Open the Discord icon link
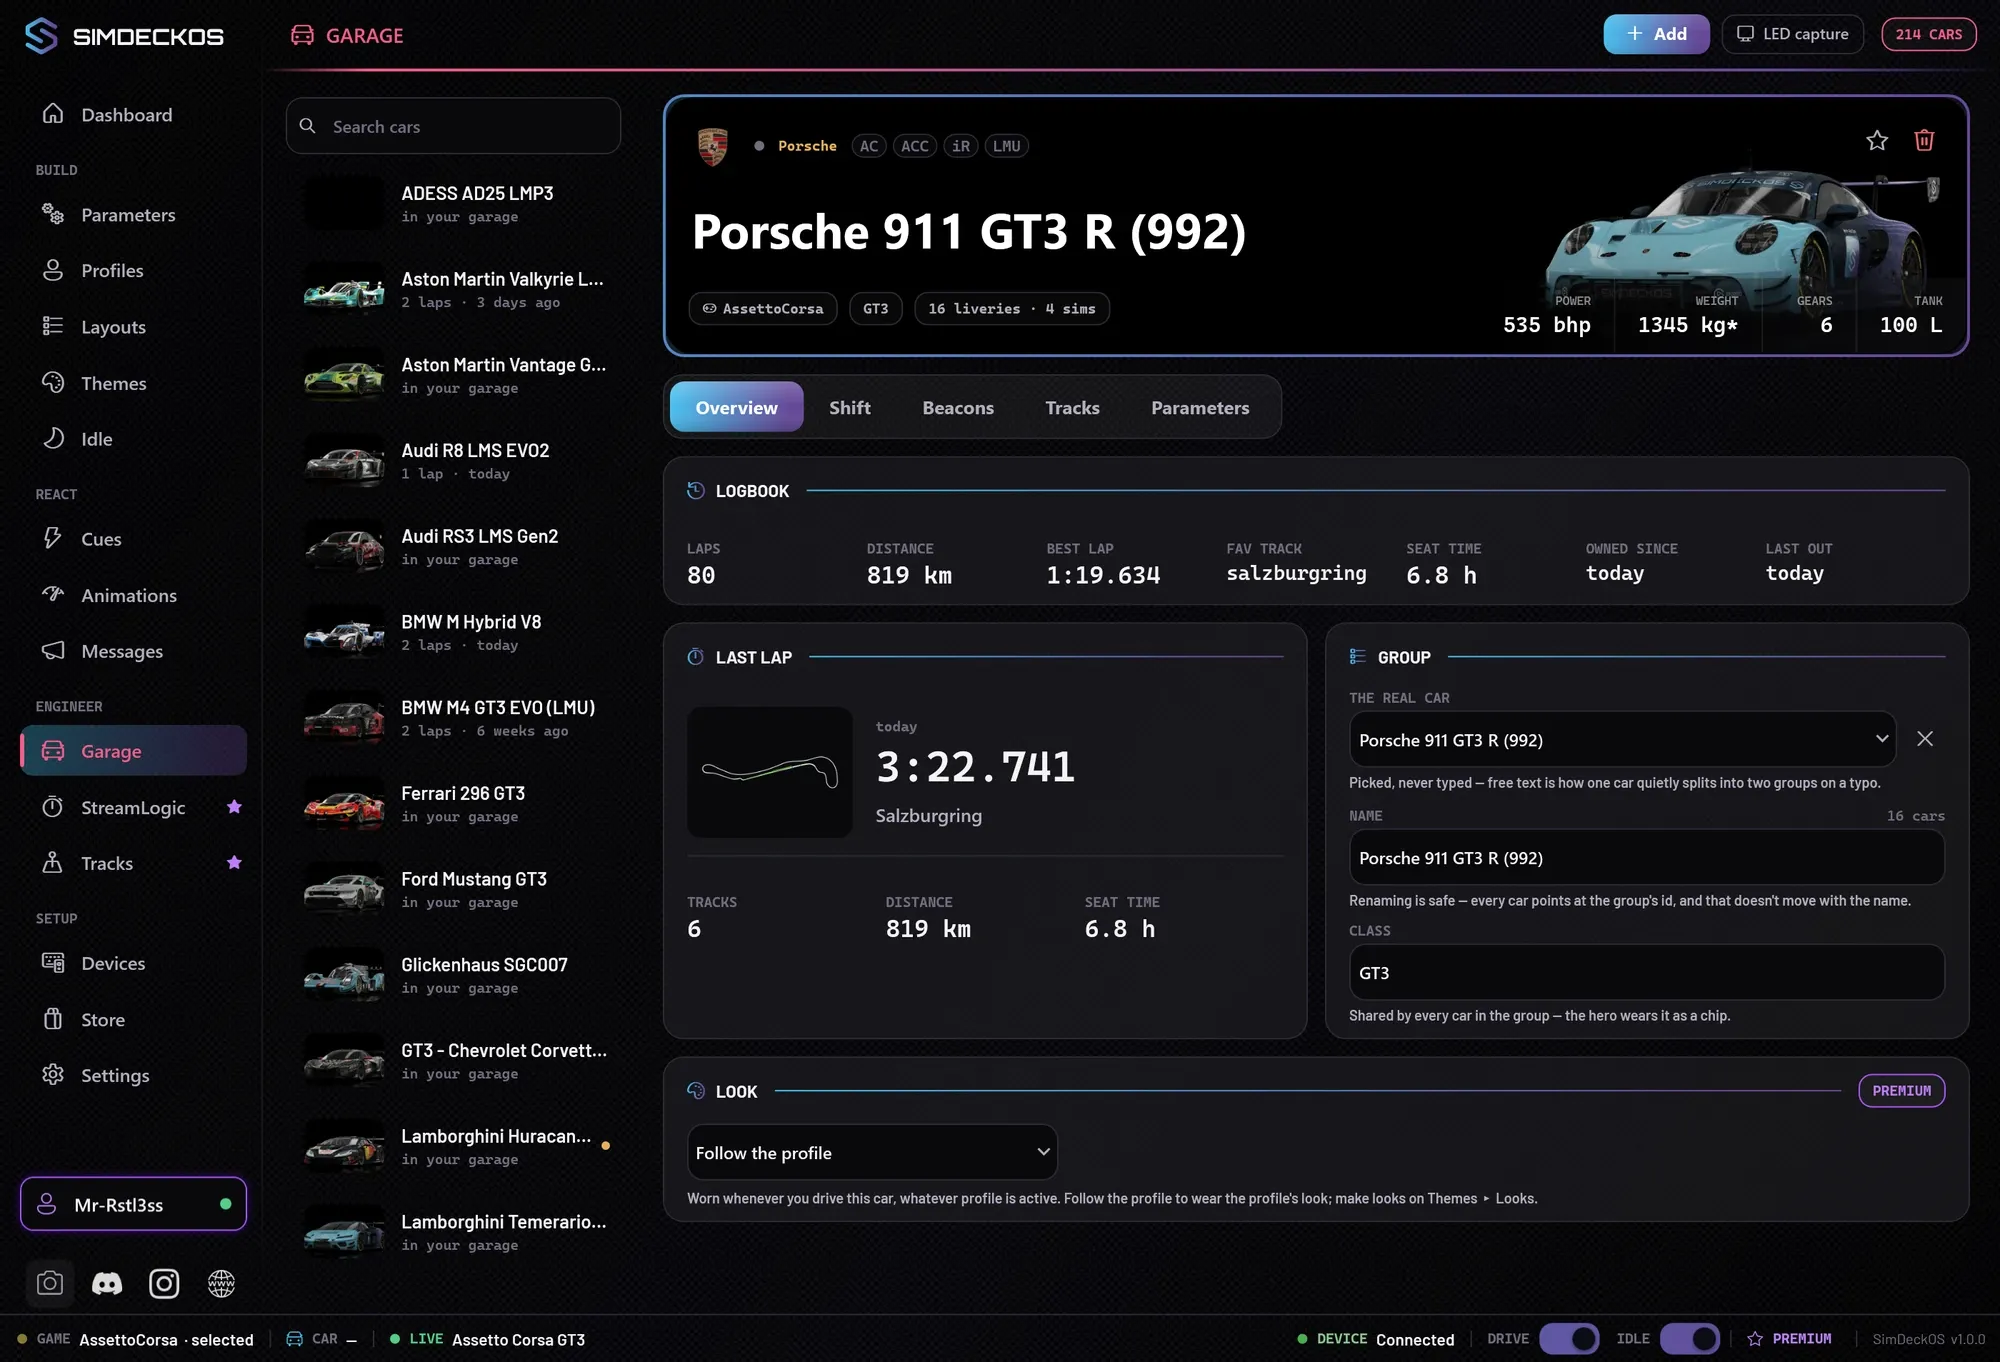The width and height of the screenshot is (2000, 1362). [107, 1283]
